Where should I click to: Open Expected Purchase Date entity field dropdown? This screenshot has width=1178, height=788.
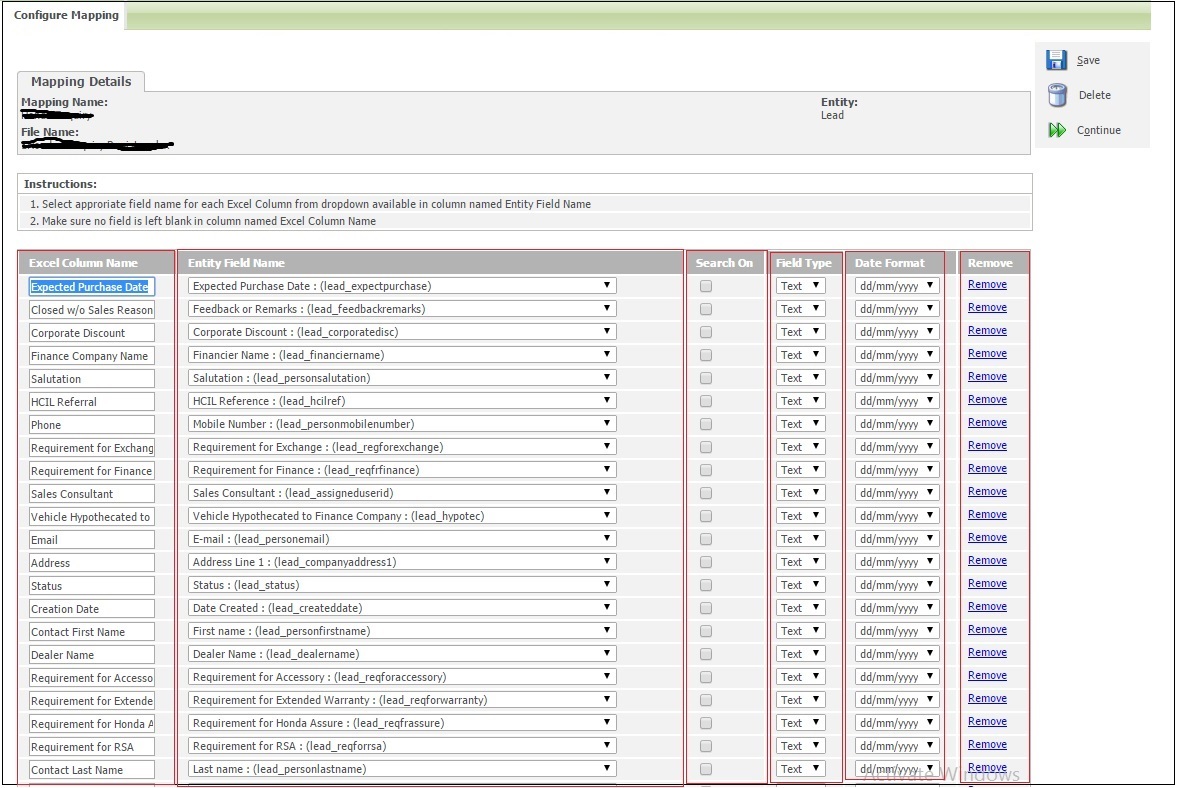[402, 285]
